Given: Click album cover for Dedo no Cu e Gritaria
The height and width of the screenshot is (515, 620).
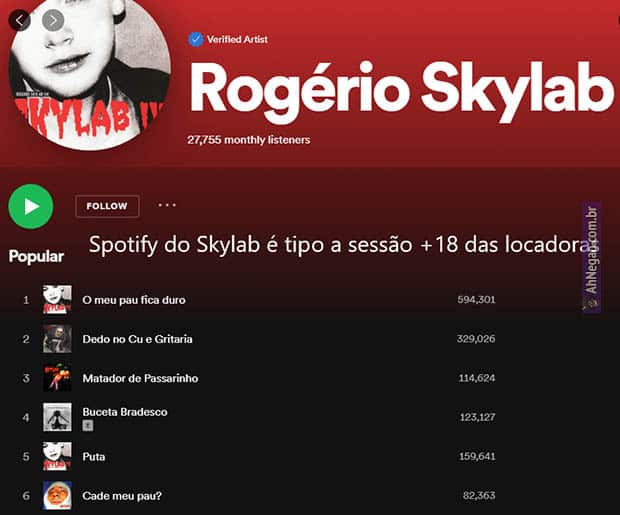Looking at the screenshot, I should 57,338.
